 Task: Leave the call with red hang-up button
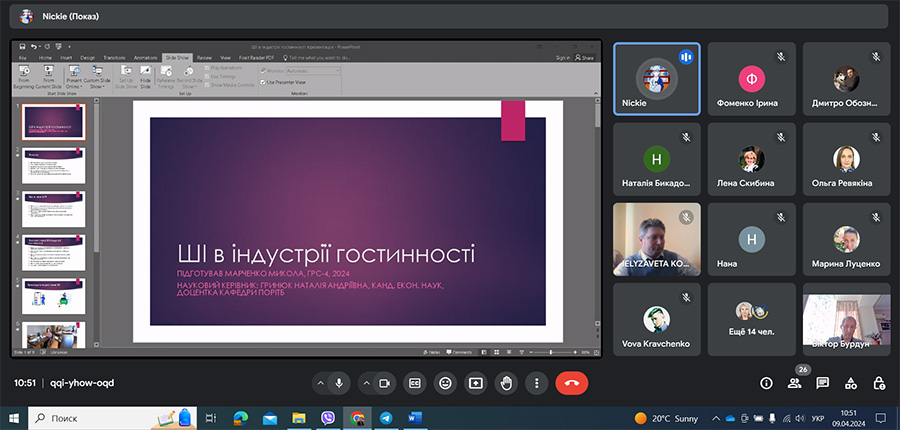tap(572, 383)
